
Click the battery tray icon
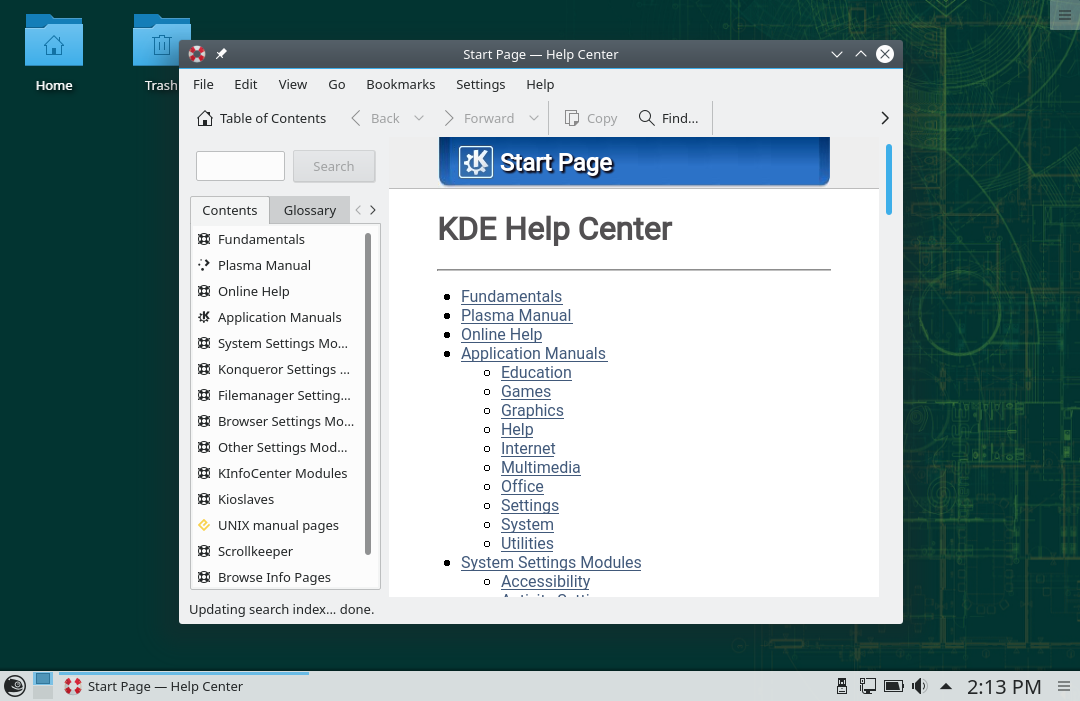893,686
